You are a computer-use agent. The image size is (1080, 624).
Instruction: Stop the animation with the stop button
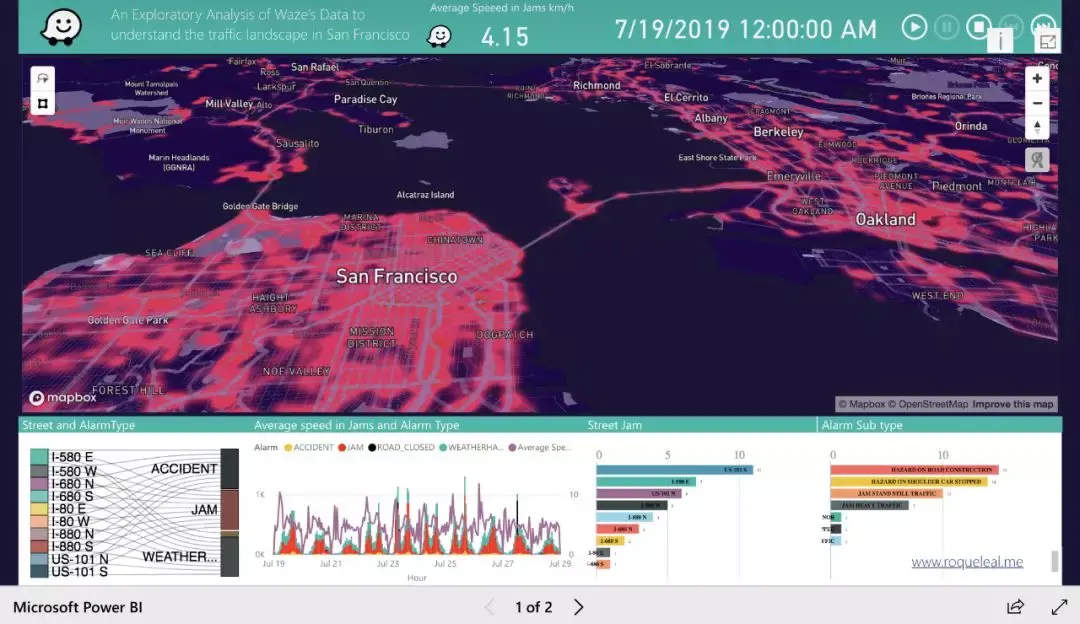tap(978, 28)
